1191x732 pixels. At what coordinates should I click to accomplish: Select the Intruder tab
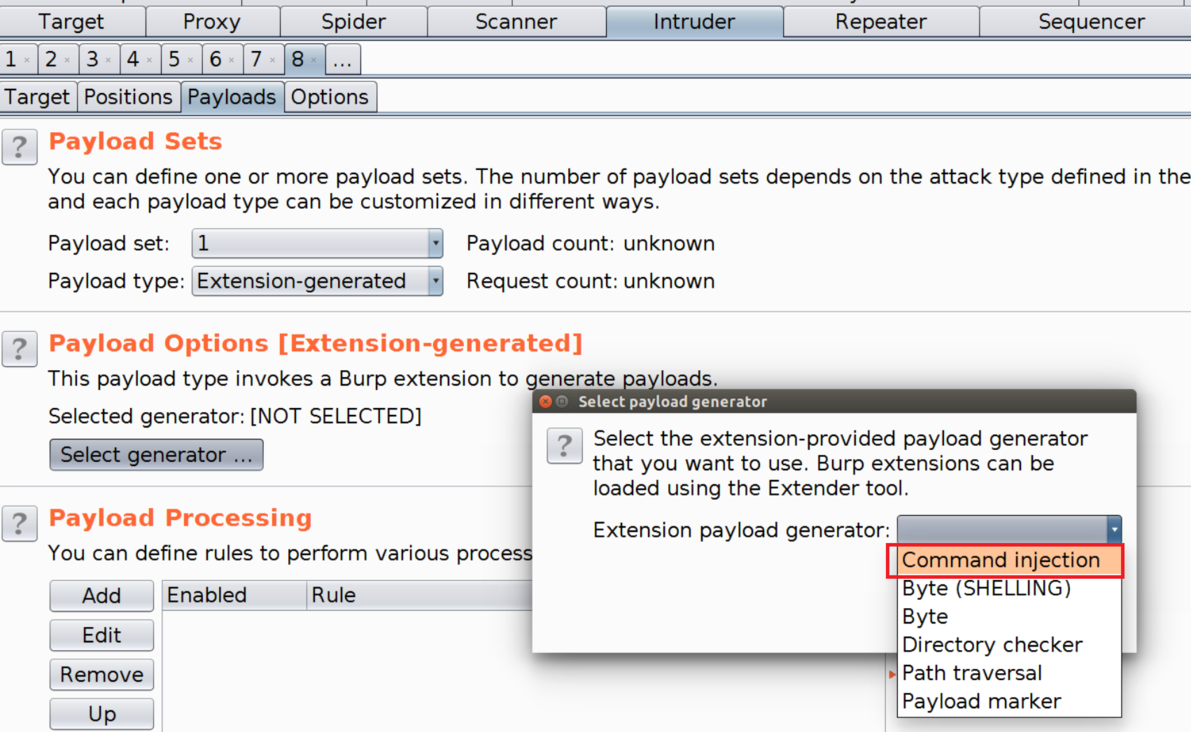click(x=694, y=21)
